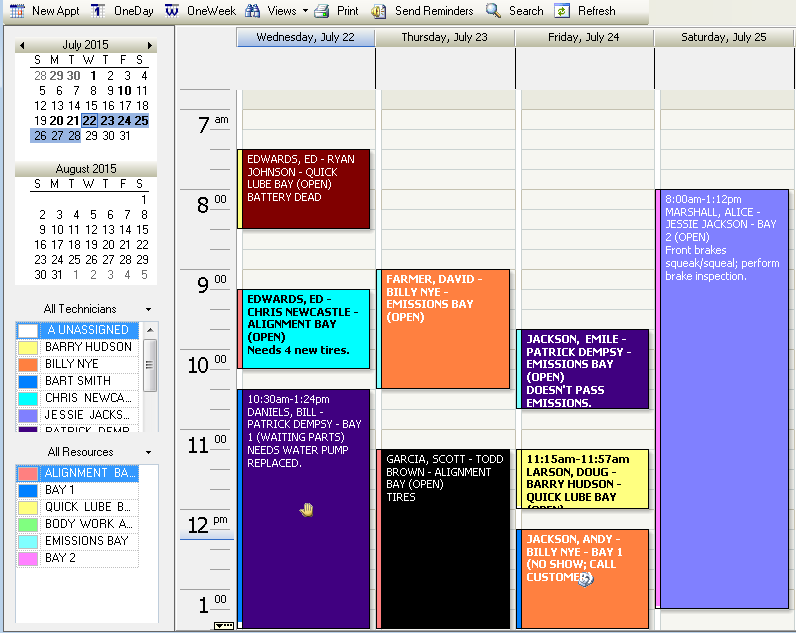Open the Marshall, Alice appointment on Saturday
The image size is (796, 633).
pos(724,400)
